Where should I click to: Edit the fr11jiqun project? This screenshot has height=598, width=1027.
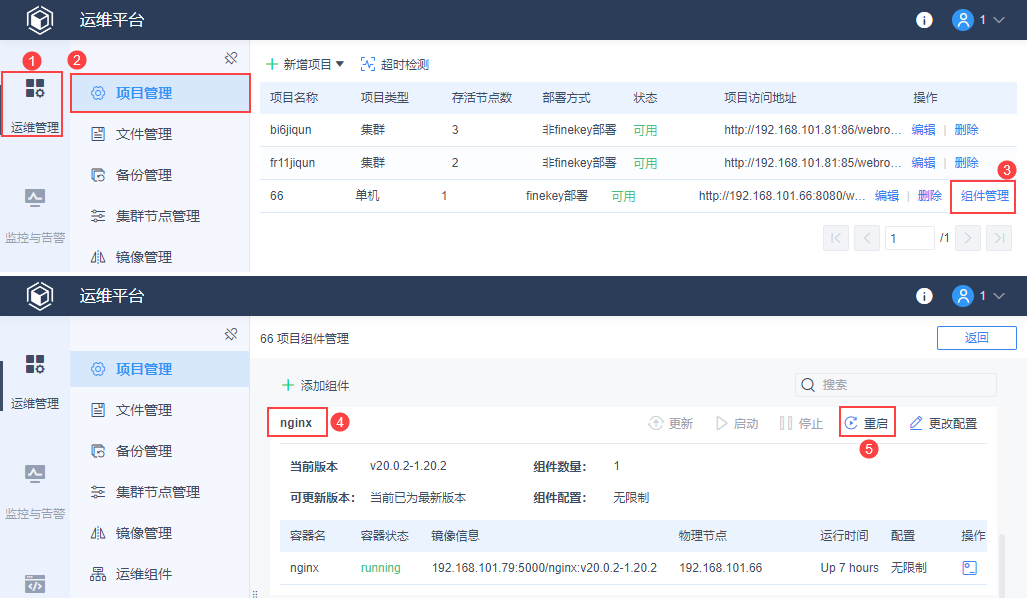923,162
